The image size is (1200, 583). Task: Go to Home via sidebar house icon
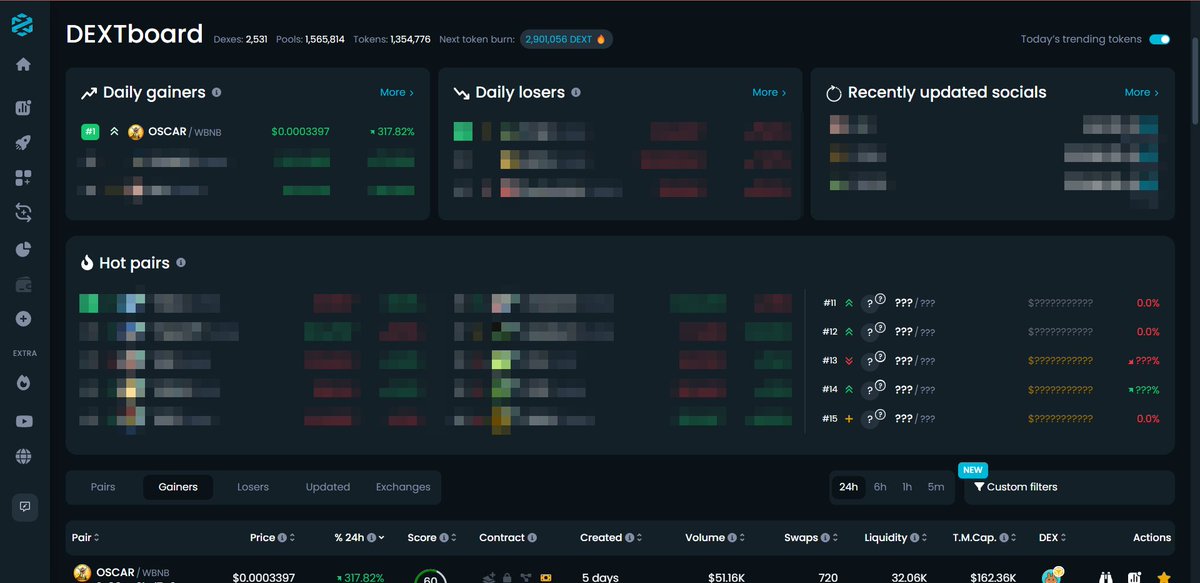[23, 65]
